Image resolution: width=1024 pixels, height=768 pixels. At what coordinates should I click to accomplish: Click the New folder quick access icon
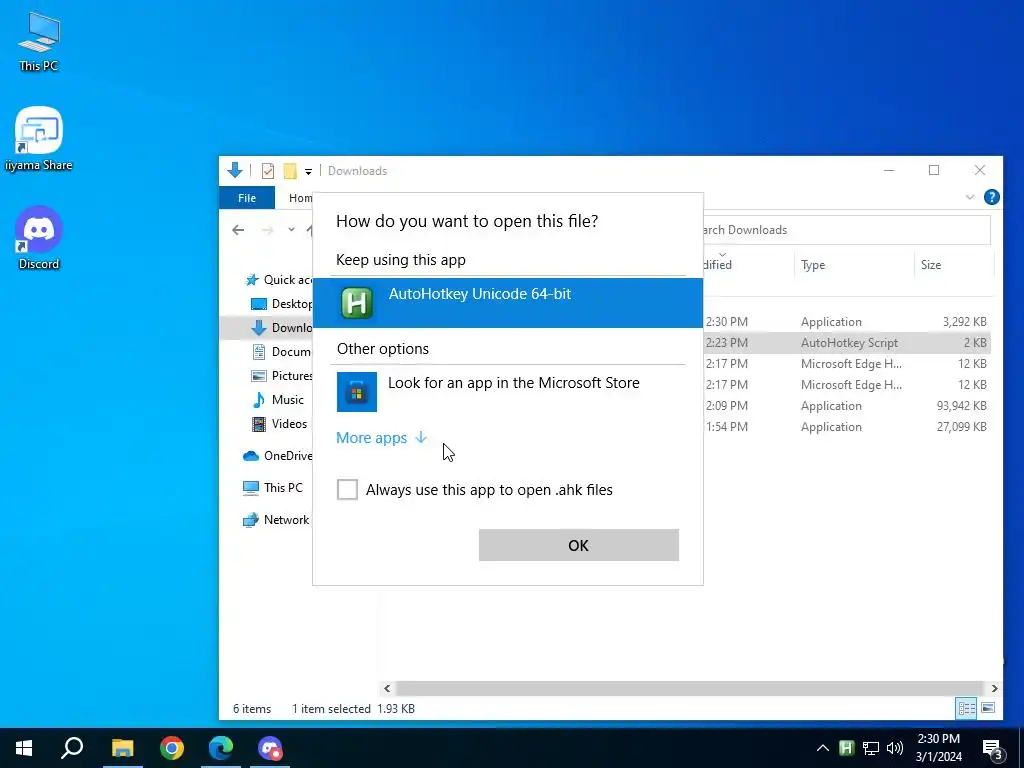point(290,171)
